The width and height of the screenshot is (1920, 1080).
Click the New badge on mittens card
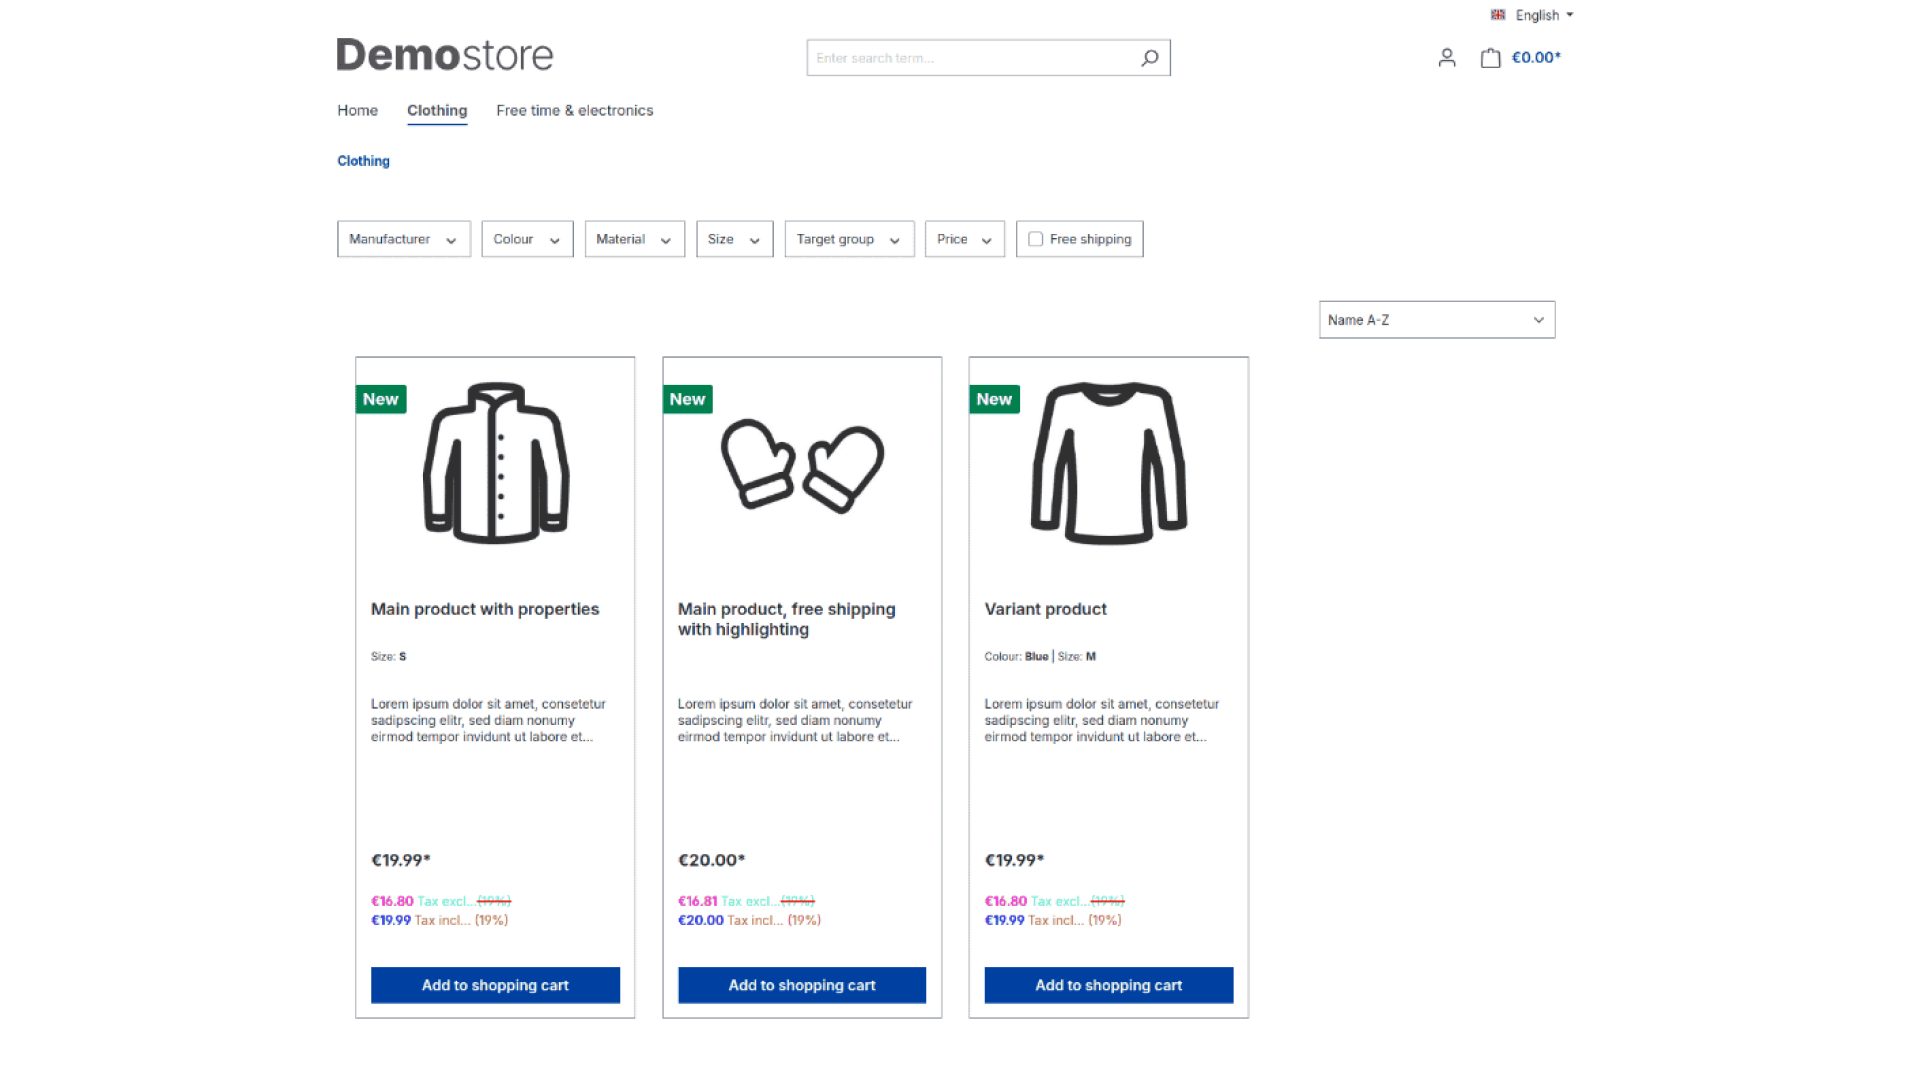point(688,399)
